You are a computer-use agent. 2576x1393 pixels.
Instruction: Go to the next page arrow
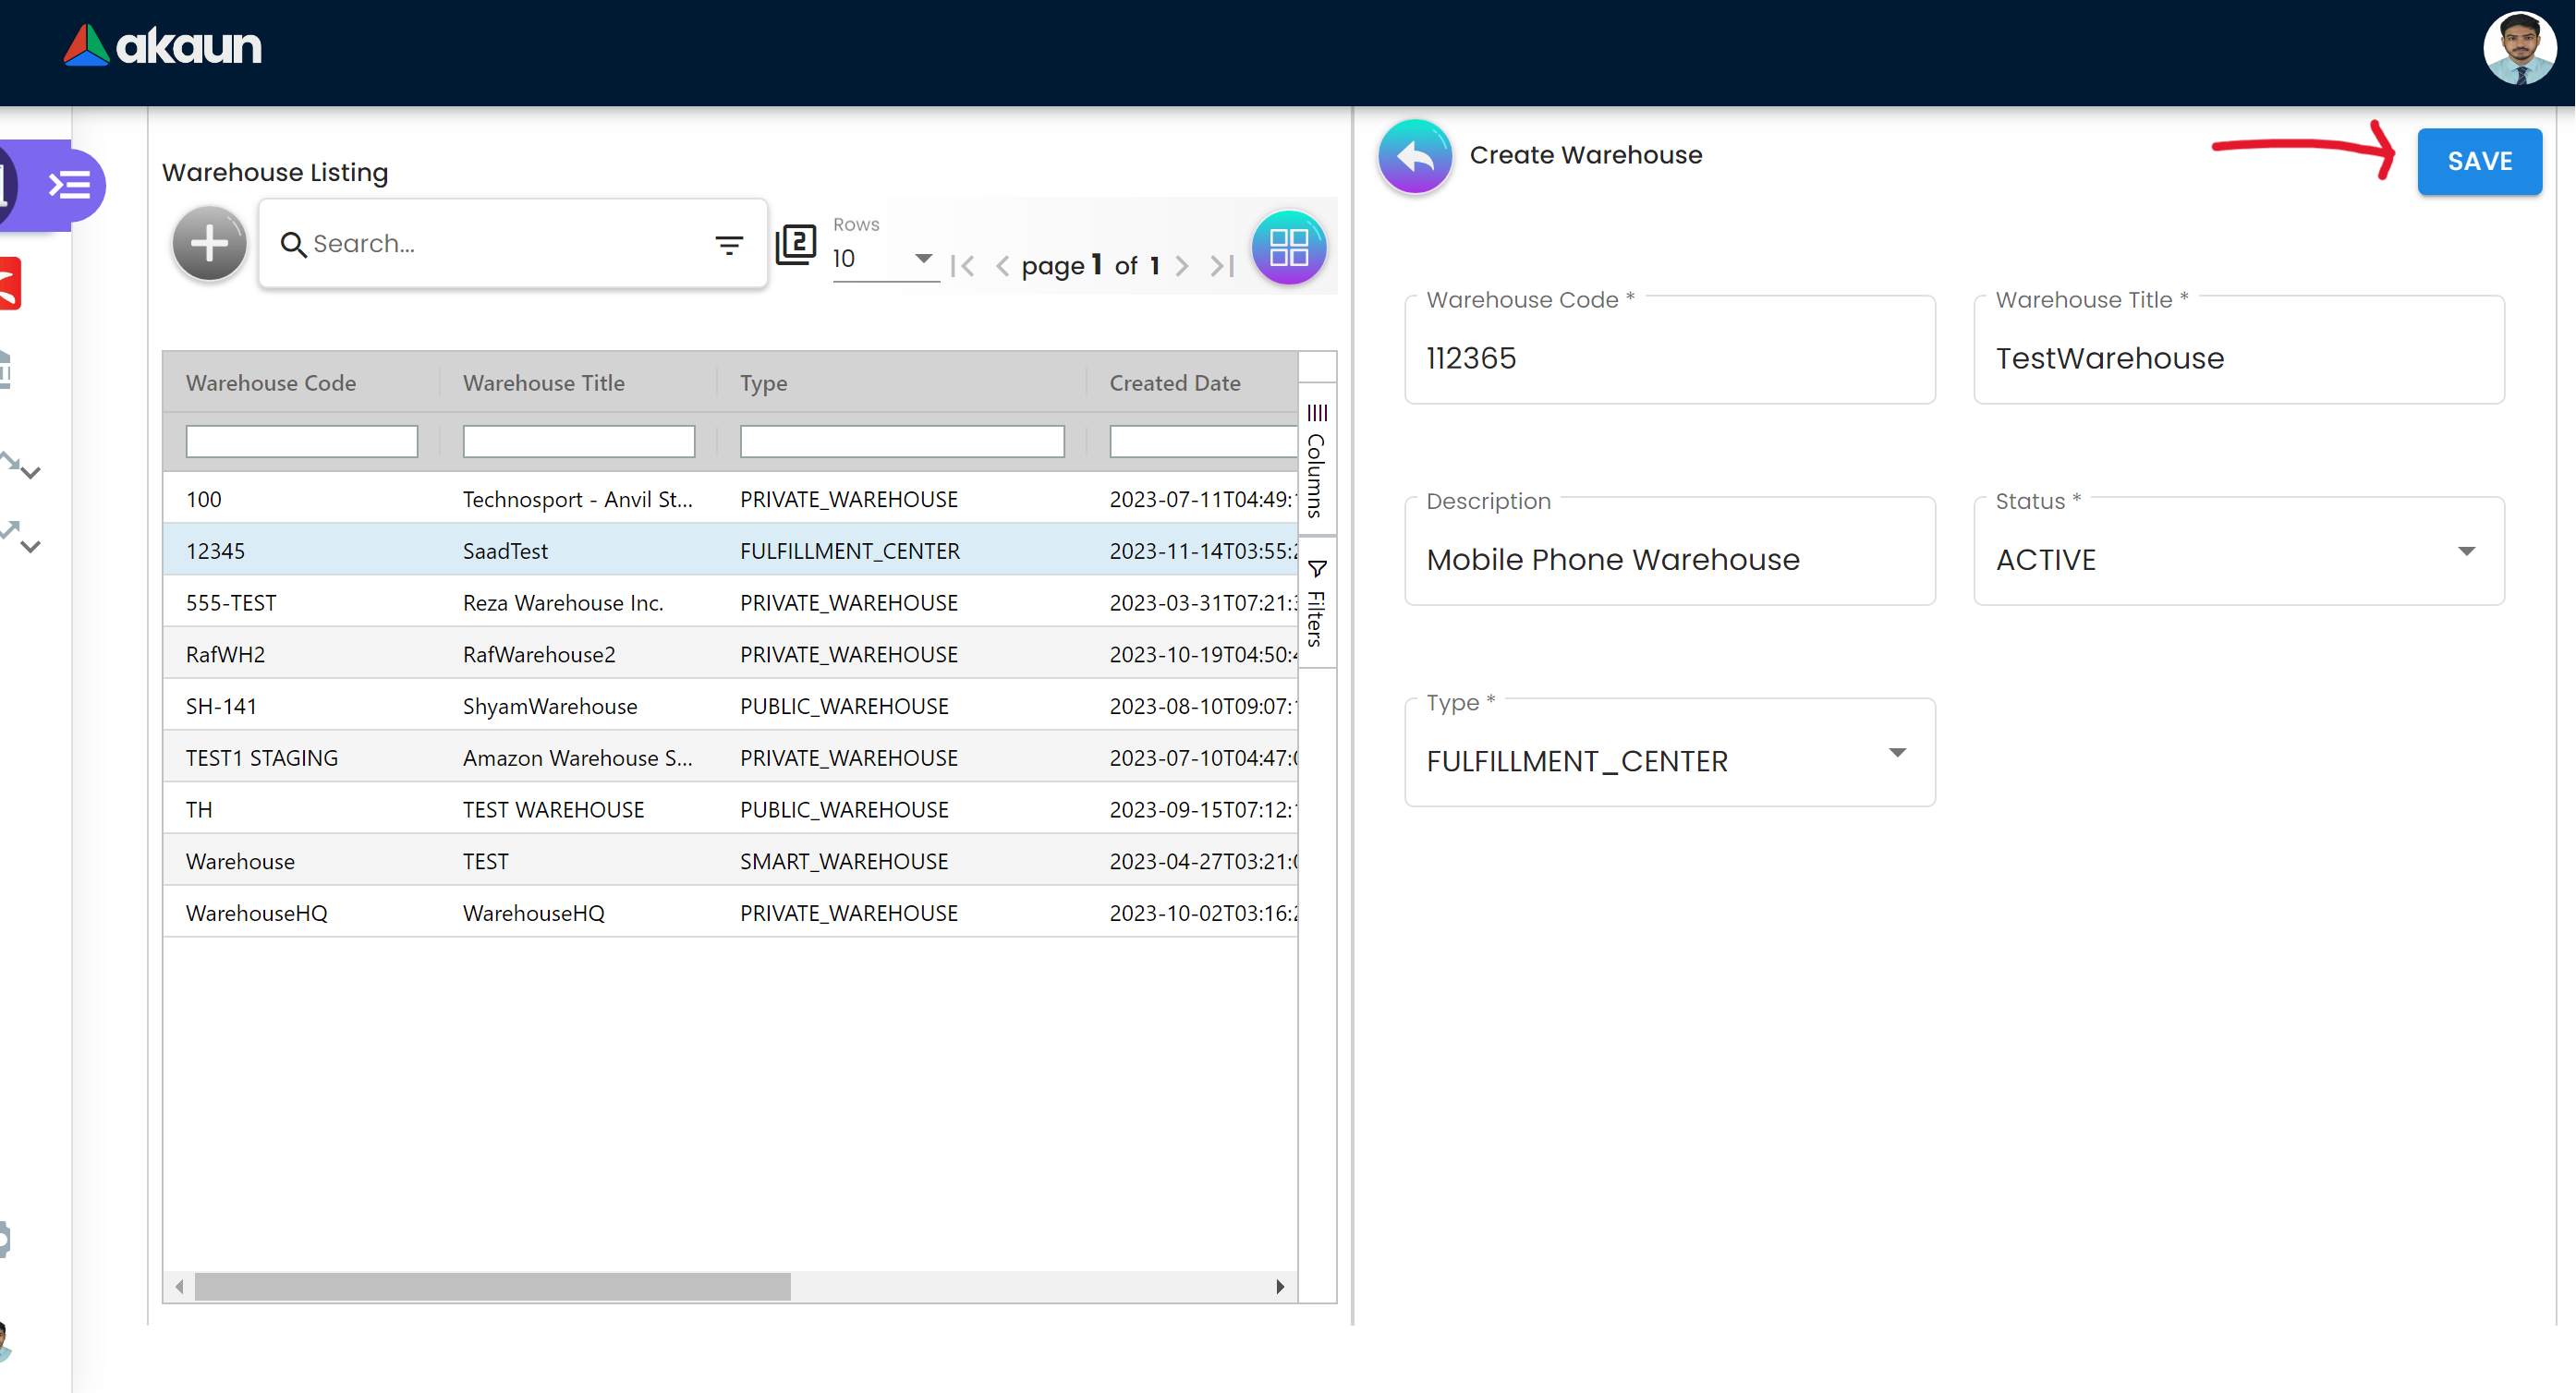coord(1182,266)
